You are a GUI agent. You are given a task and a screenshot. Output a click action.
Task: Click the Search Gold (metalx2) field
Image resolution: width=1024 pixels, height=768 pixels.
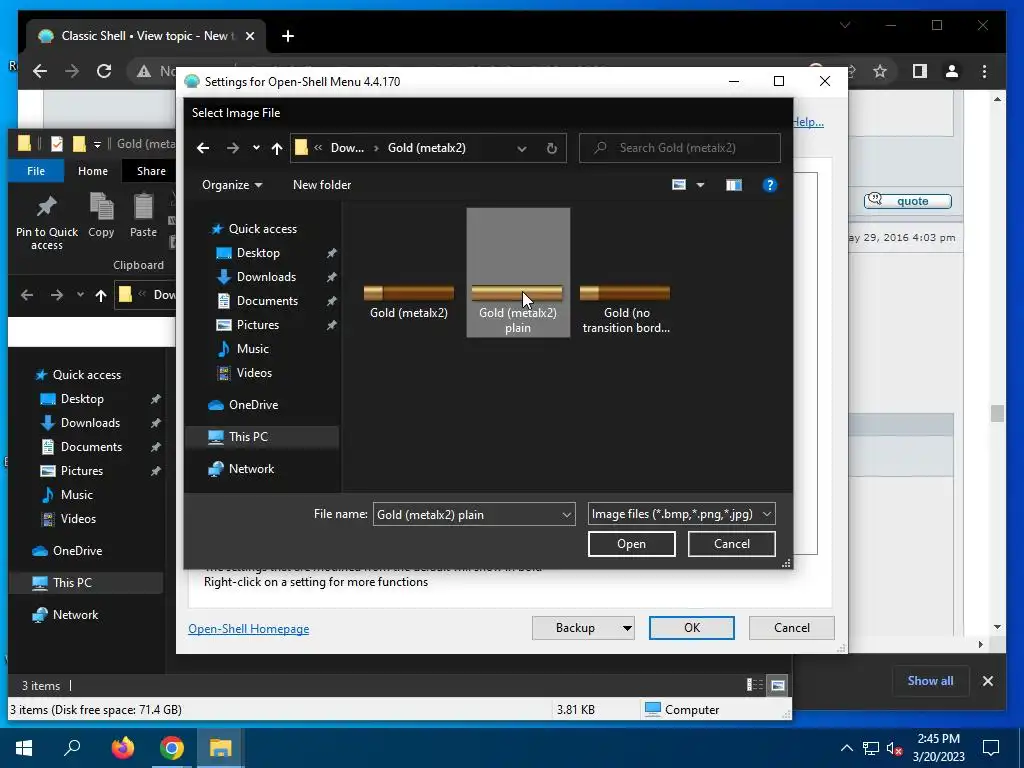(x=680, y=148)
